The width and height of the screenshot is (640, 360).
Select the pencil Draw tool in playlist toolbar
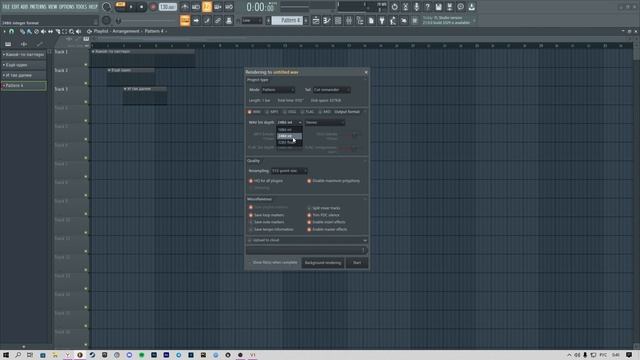22,31
